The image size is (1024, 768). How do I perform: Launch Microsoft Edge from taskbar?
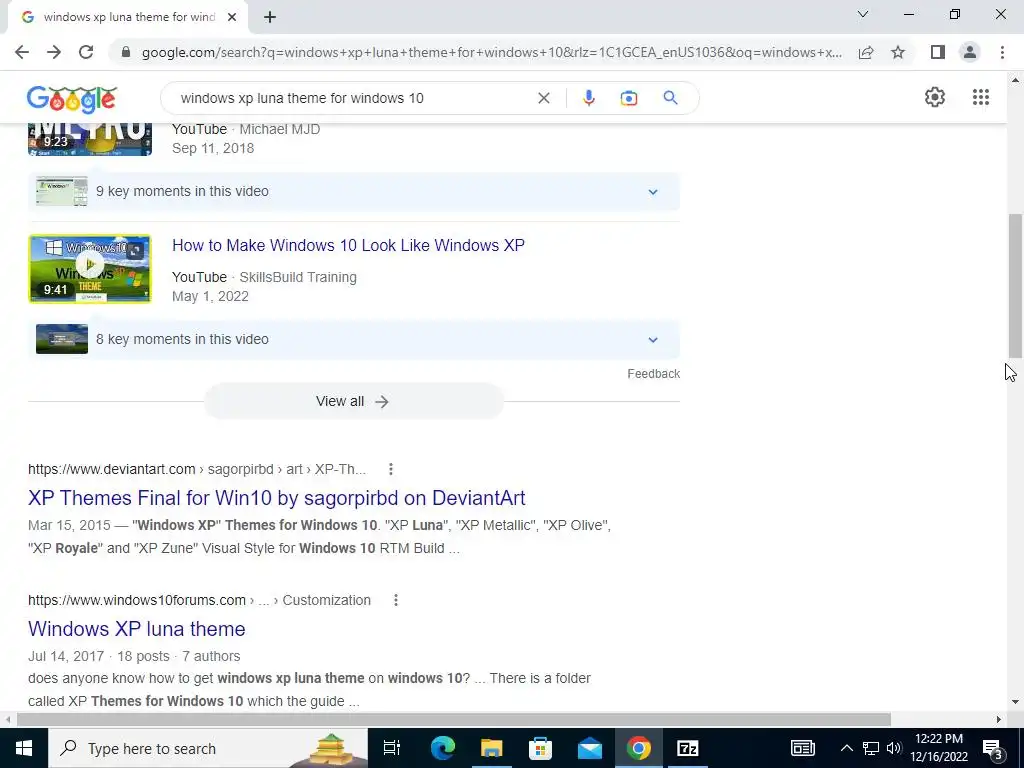point(442,748)
